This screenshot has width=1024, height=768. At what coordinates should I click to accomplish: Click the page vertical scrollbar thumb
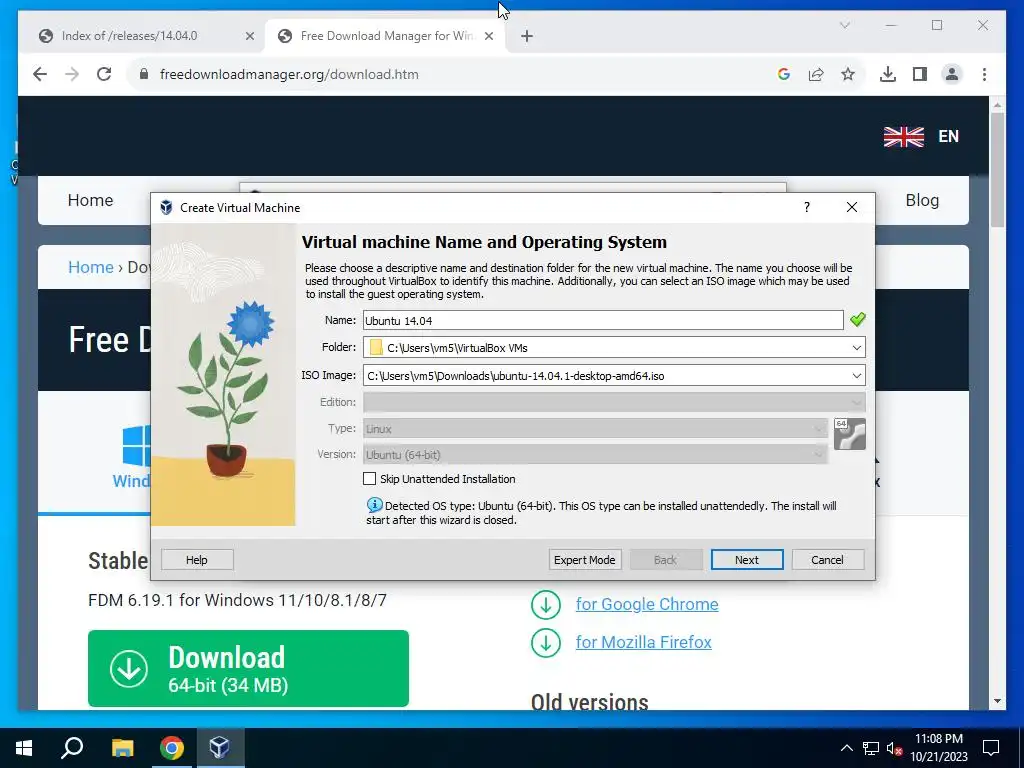997,170
